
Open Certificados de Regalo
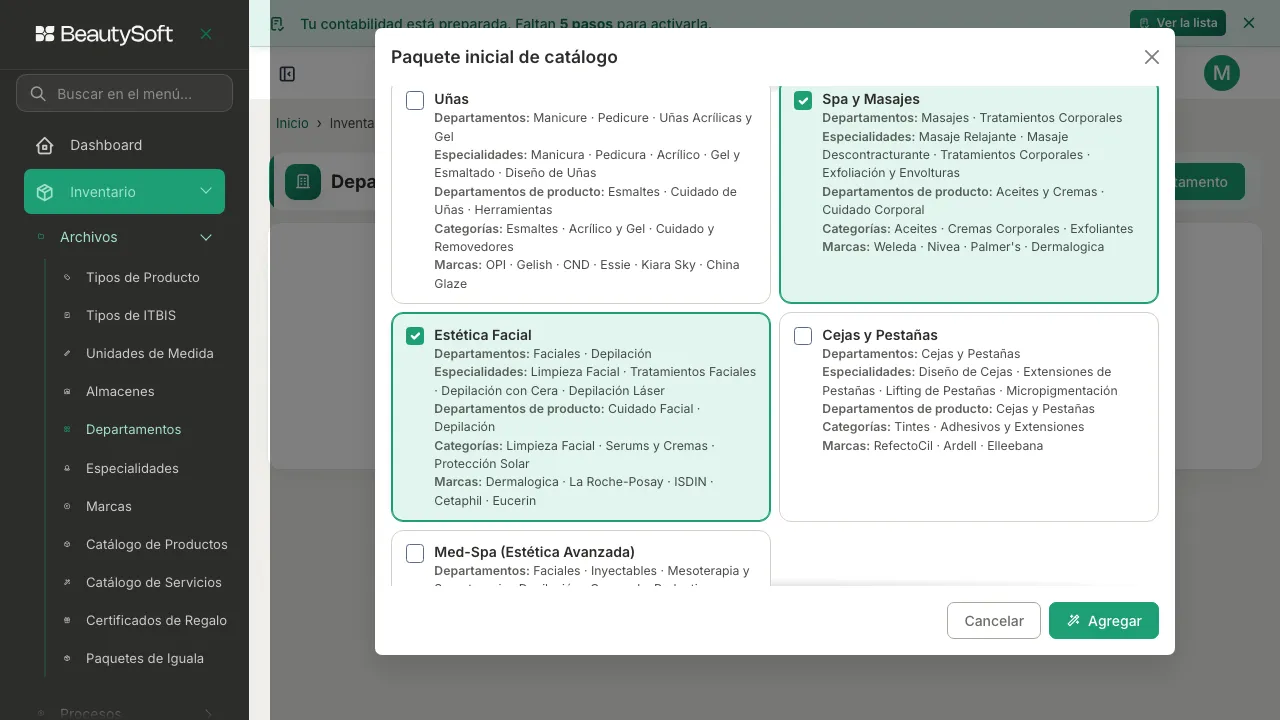tap(156, 620)
